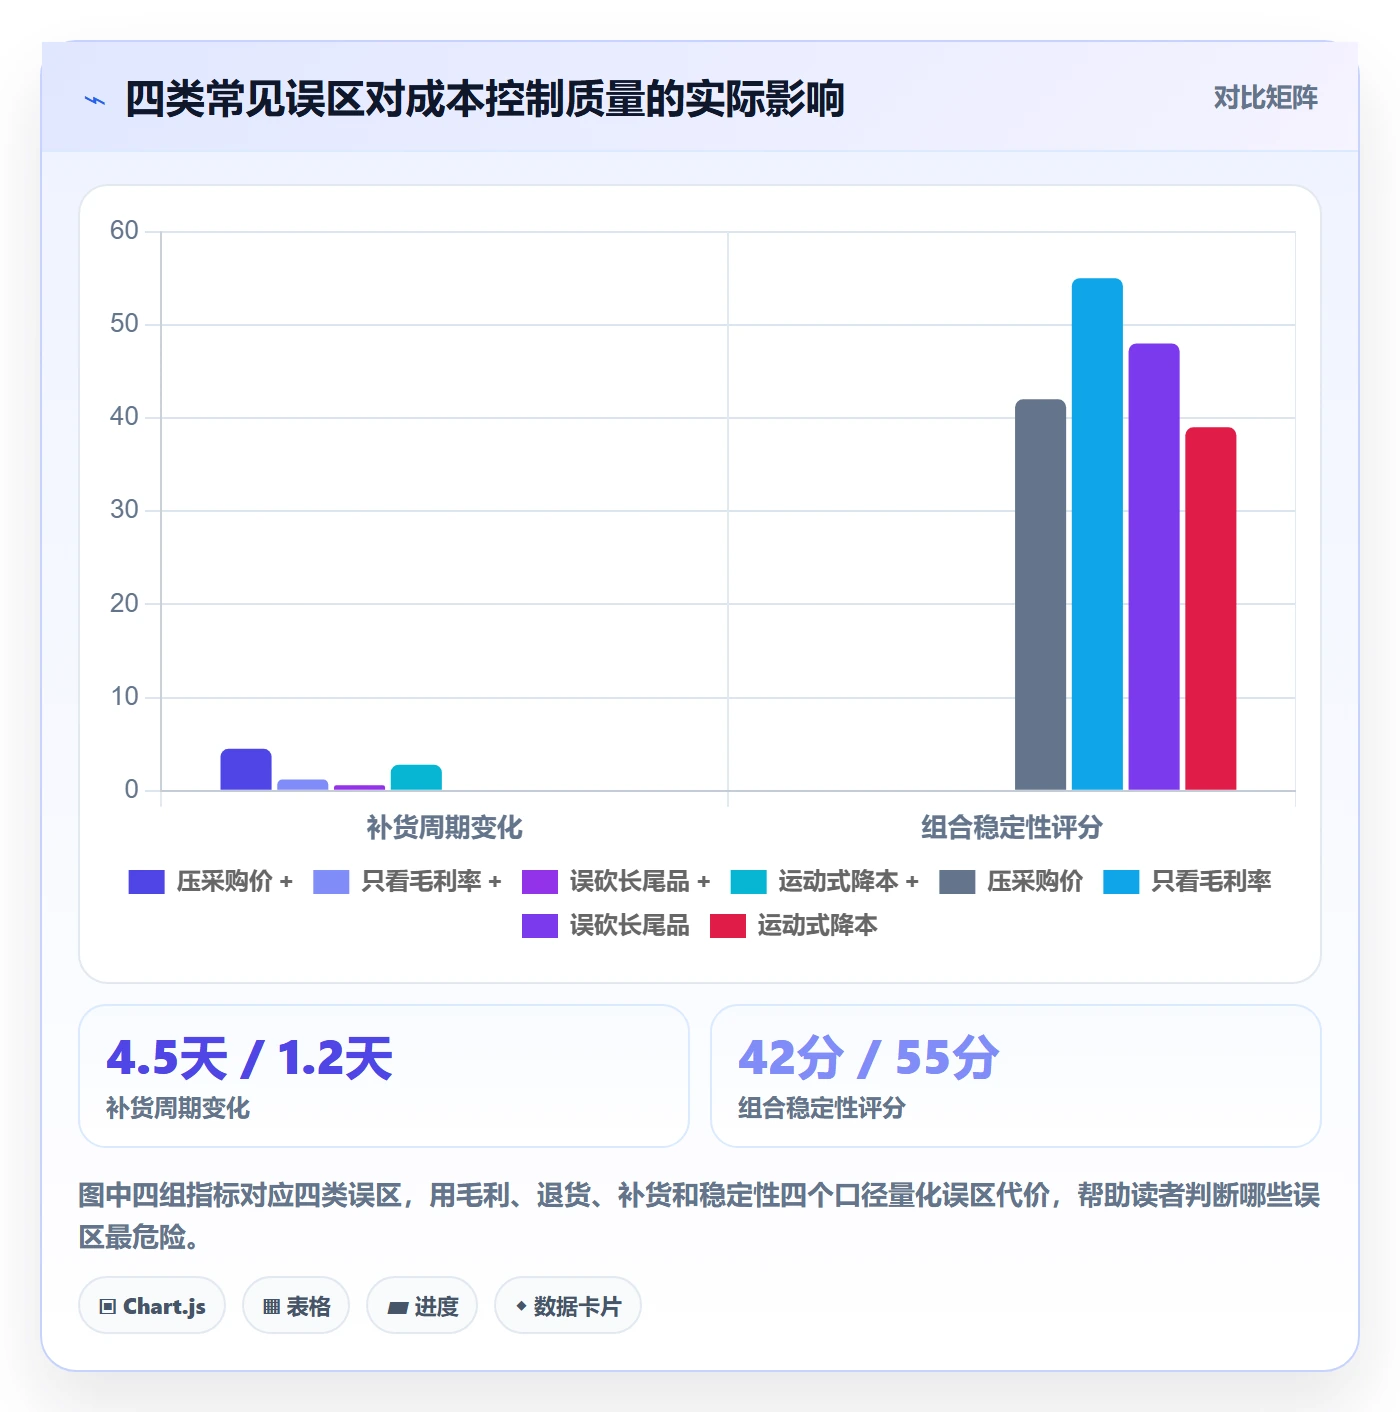
Task: Click the description paragraph starting 图中四组指标
Action: 700,1216
